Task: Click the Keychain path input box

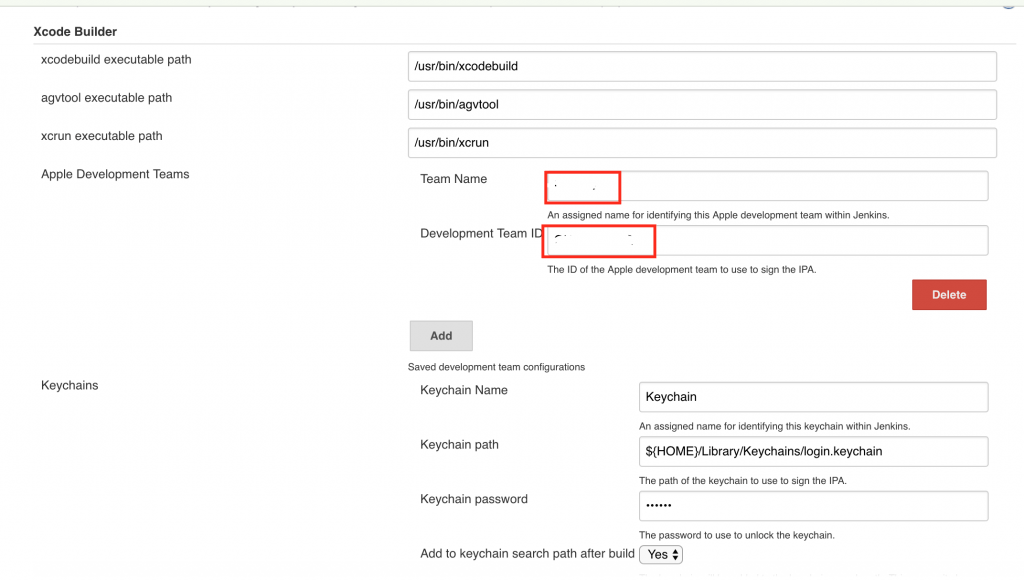Action: click(813, 451)
